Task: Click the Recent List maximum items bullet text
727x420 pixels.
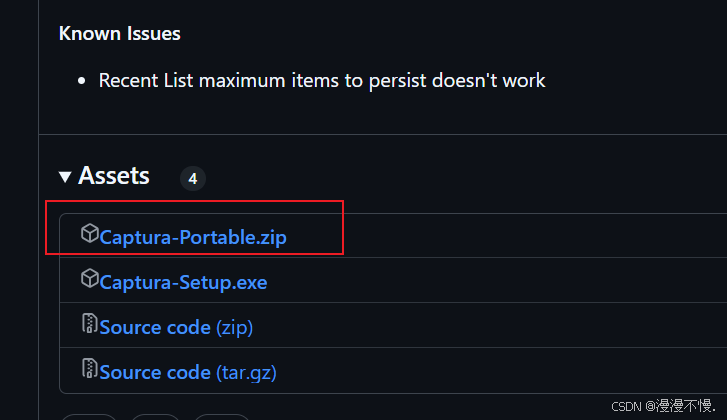Action: click(322, 81)
